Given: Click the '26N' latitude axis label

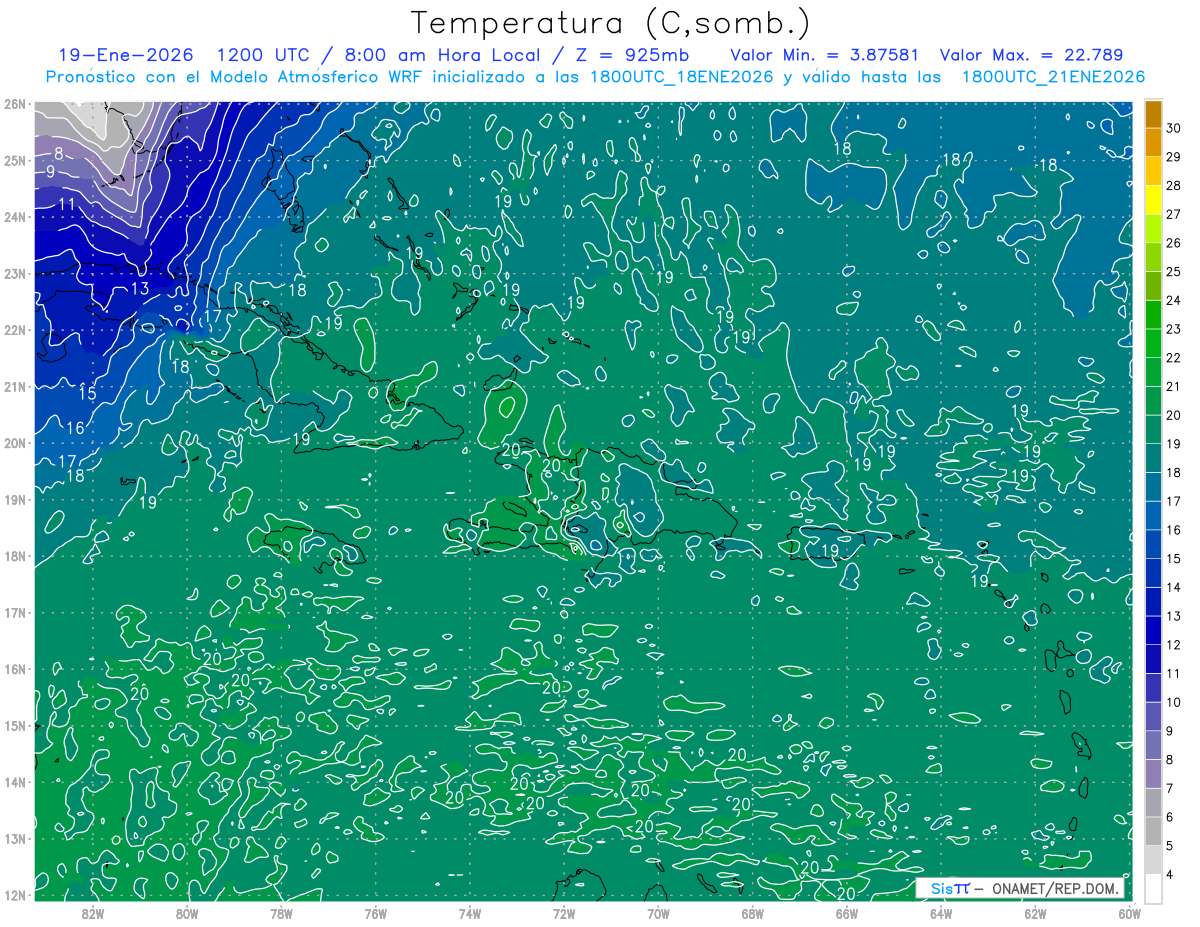Looking at the screenshot, I should (15, 104).
